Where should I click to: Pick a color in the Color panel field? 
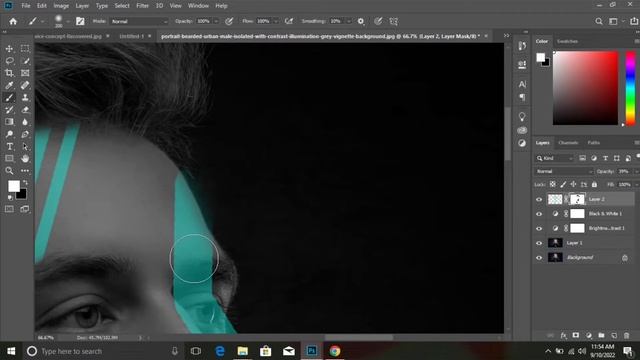585,88
